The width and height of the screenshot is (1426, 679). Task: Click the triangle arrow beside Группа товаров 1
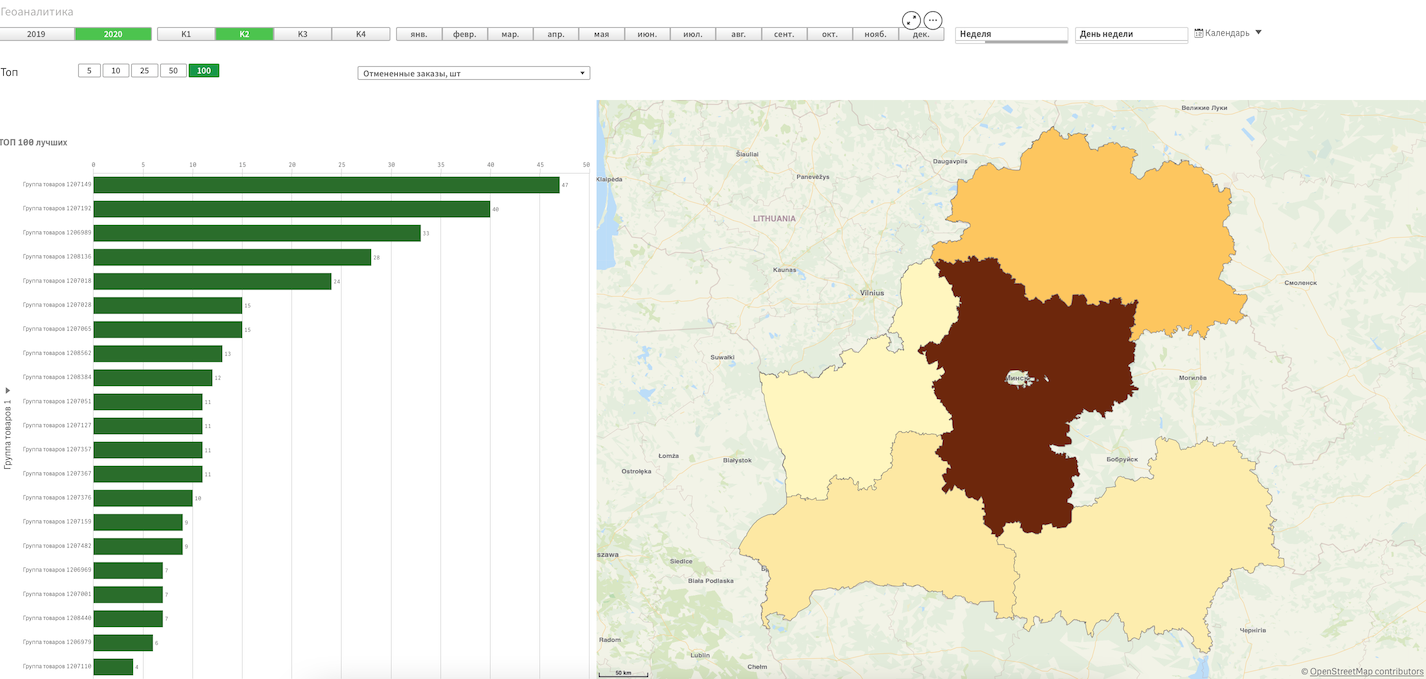point(8,390)
